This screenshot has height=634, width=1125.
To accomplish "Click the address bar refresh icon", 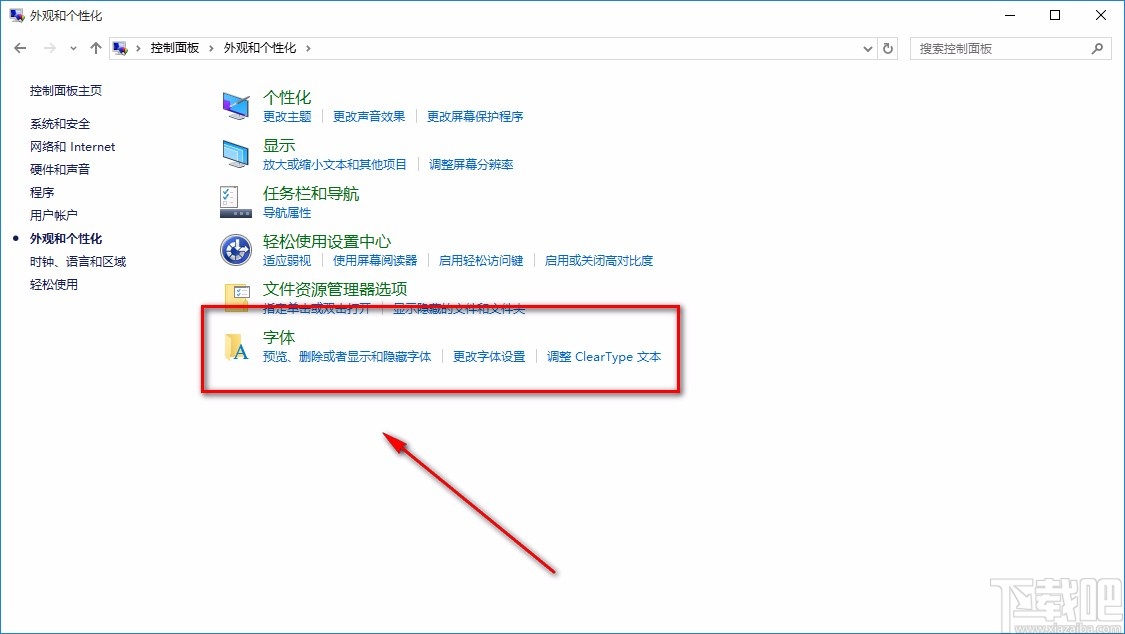I will (888, 47).
